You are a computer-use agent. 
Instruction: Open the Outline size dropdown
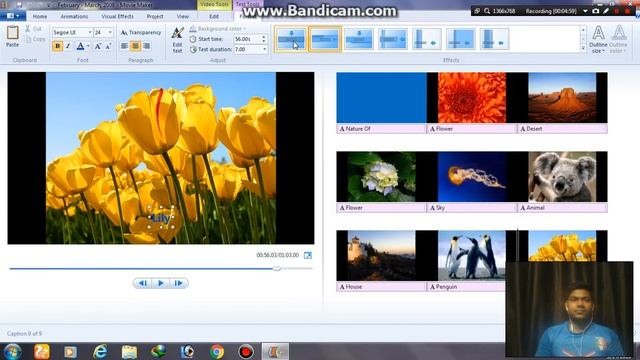coord(598,40)
